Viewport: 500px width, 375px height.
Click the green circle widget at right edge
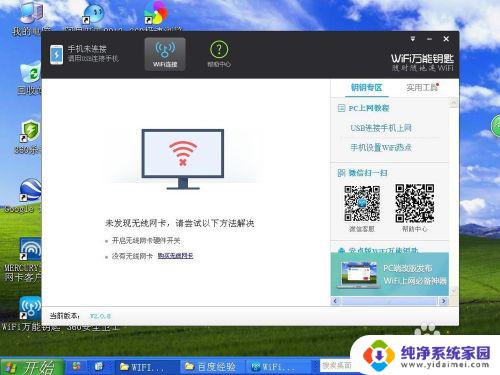point(496,126)
